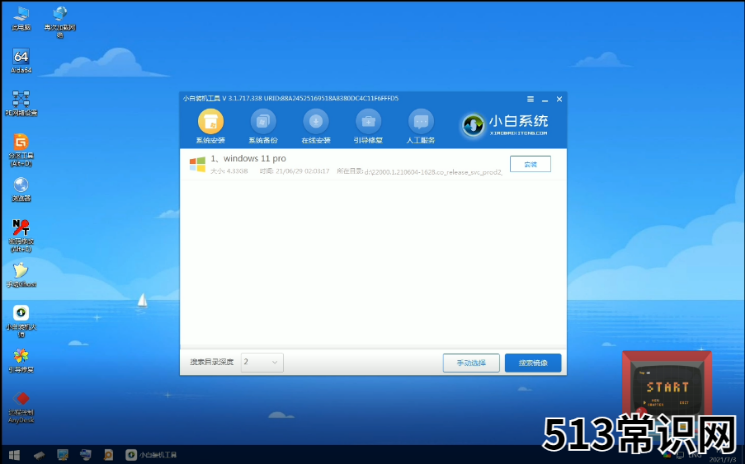Image resolution: width=745 pixels, height=465 pixels.
Task: Click the START gadget on desktop
Action: pos(667,388)
